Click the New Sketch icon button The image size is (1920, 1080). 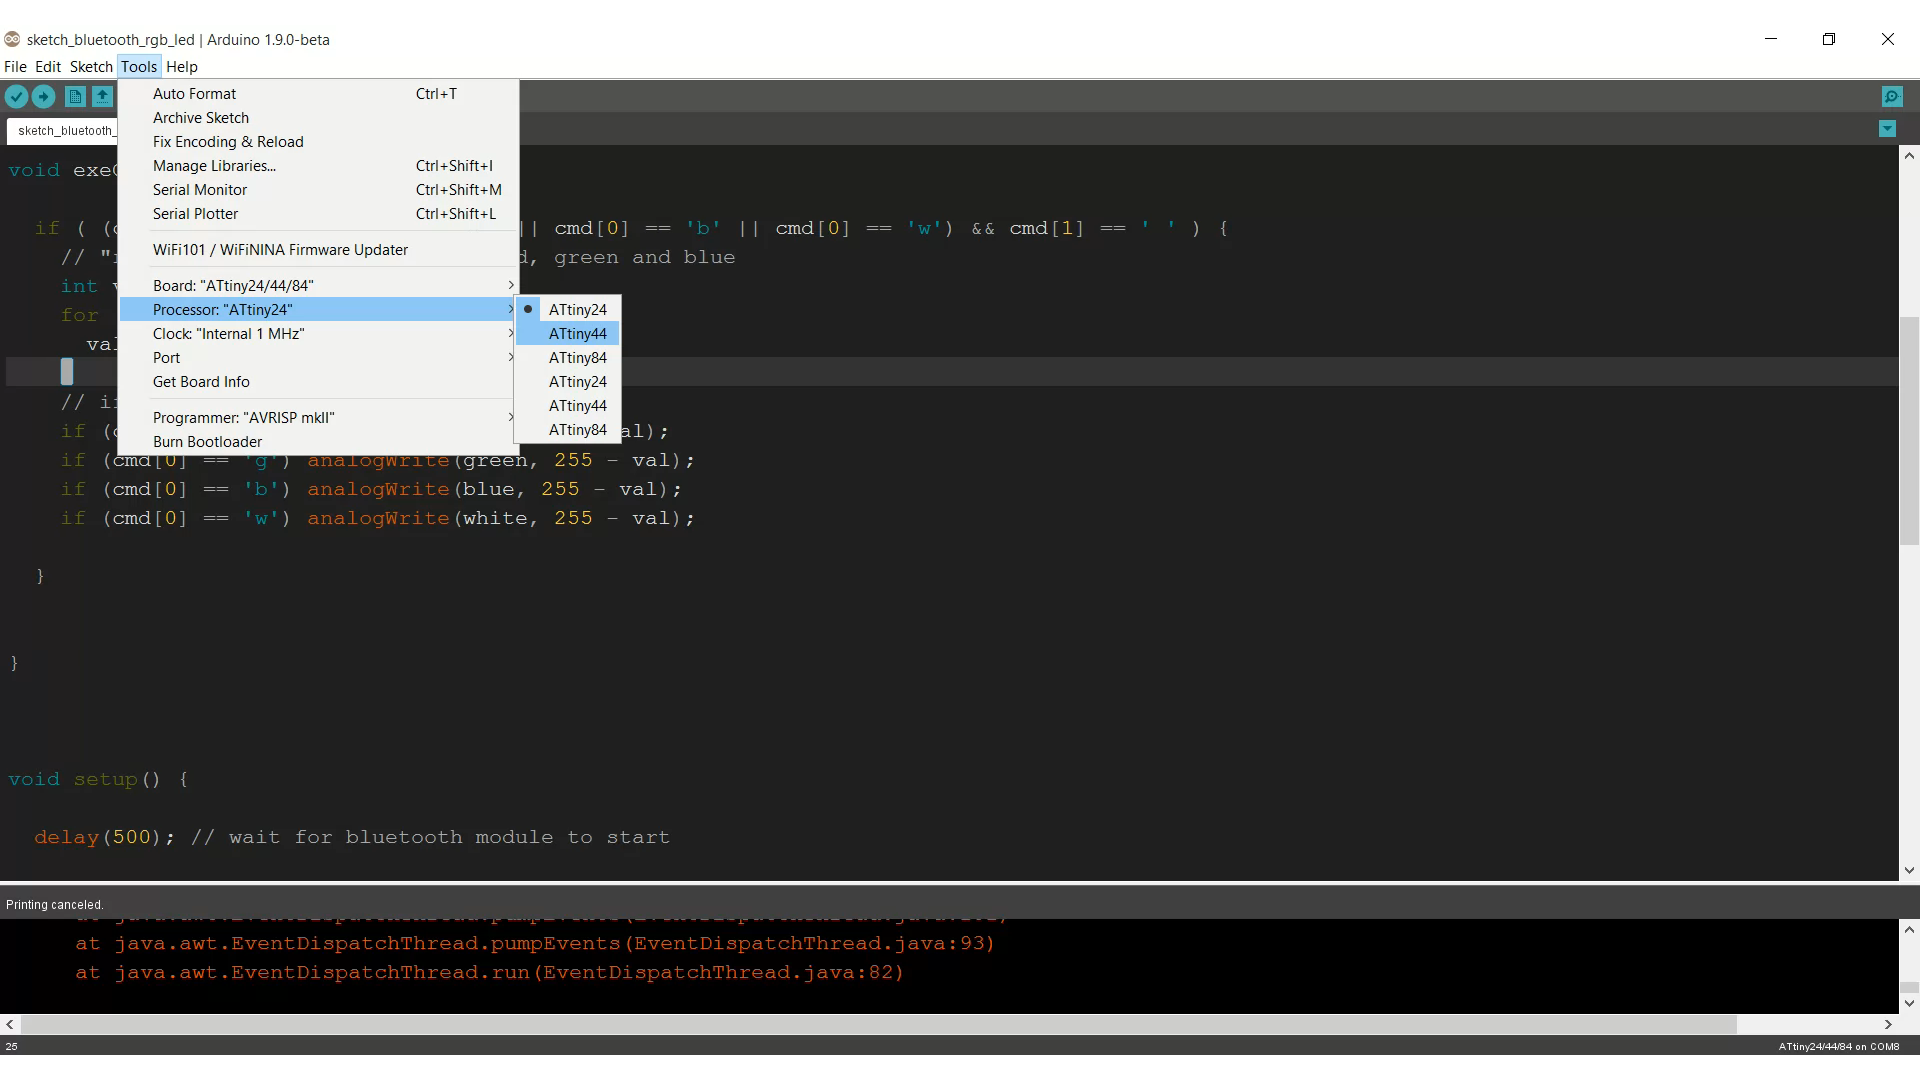coord(75,95)
